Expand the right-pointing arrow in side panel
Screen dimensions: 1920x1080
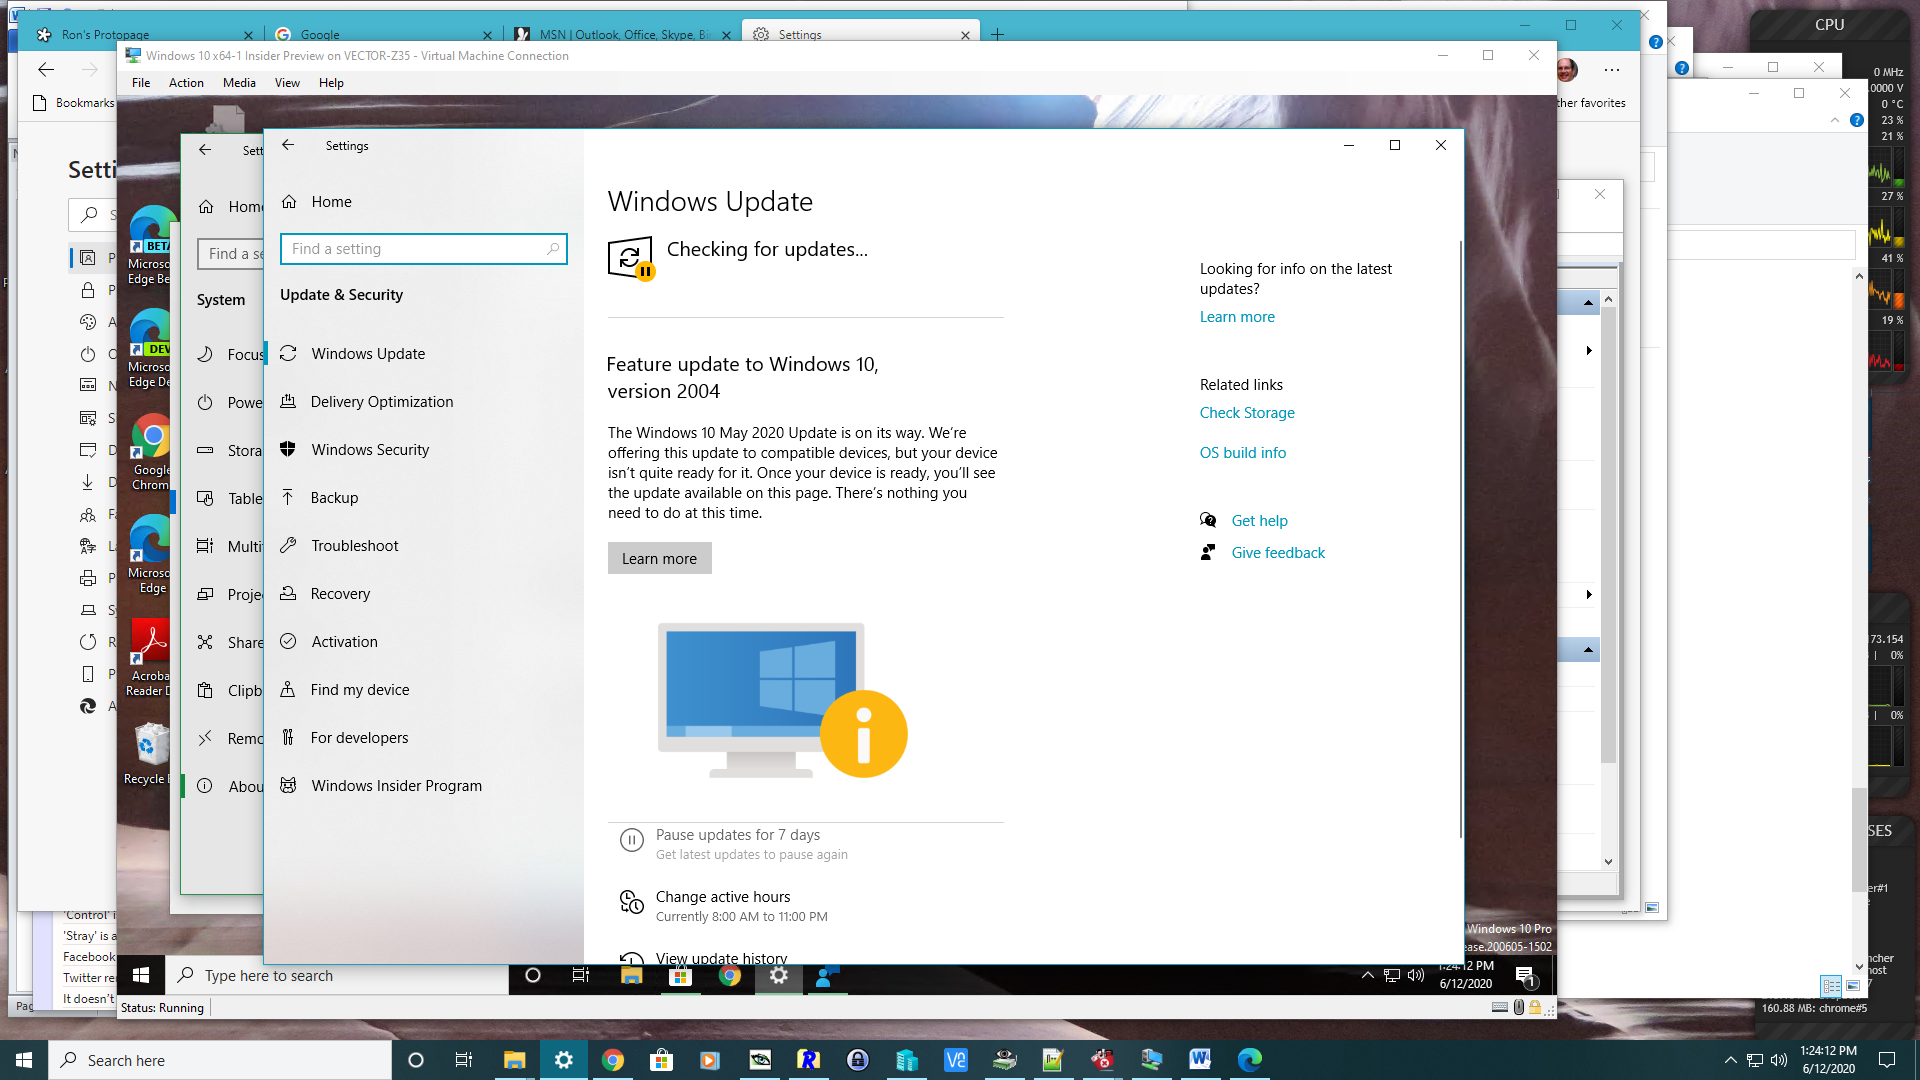[1588, 350]
